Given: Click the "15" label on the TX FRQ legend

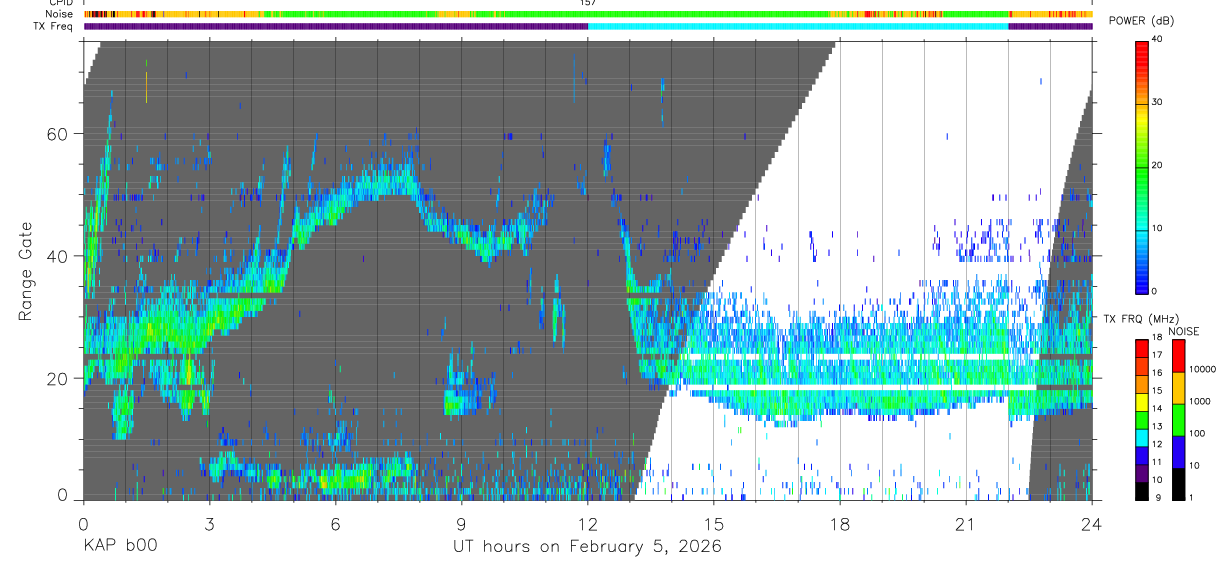Looking at the screenshot, I should click(1157, 390).
